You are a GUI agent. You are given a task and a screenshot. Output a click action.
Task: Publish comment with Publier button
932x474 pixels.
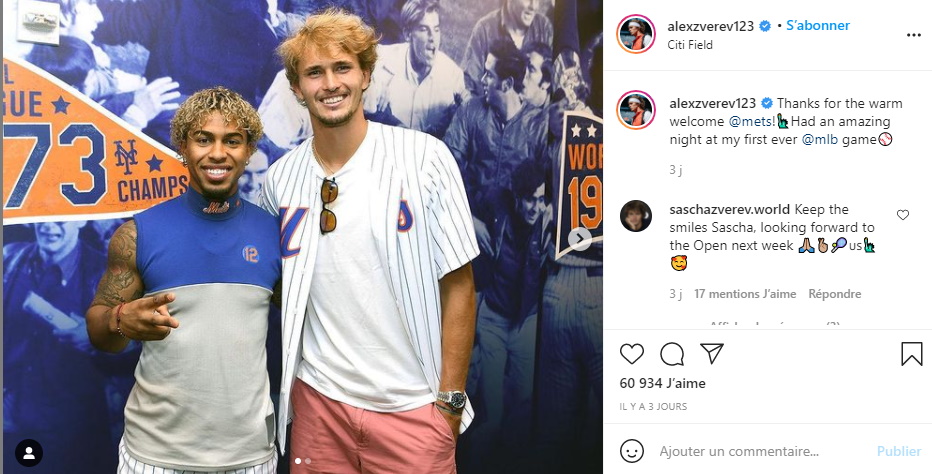899,452
